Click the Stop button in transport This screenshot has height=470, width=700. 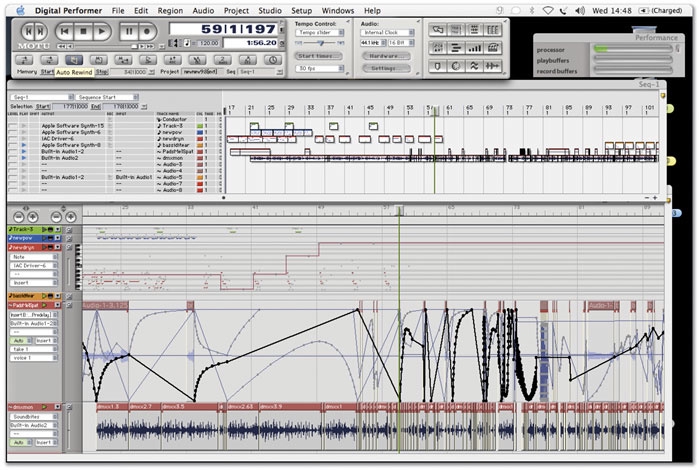[x=83, y=31]
